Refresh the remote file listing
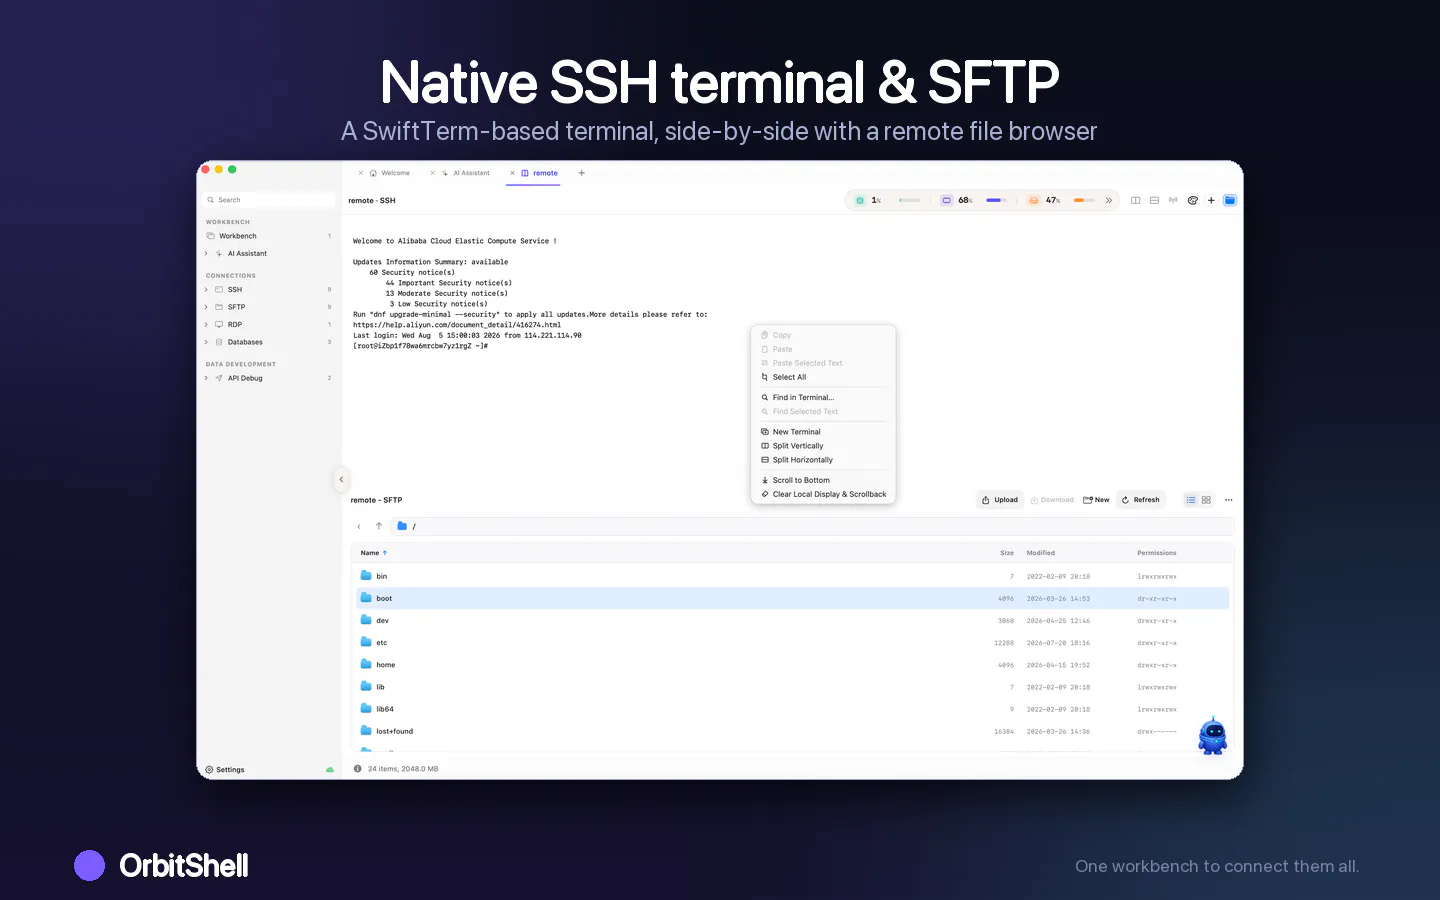 click(1141, 500)
